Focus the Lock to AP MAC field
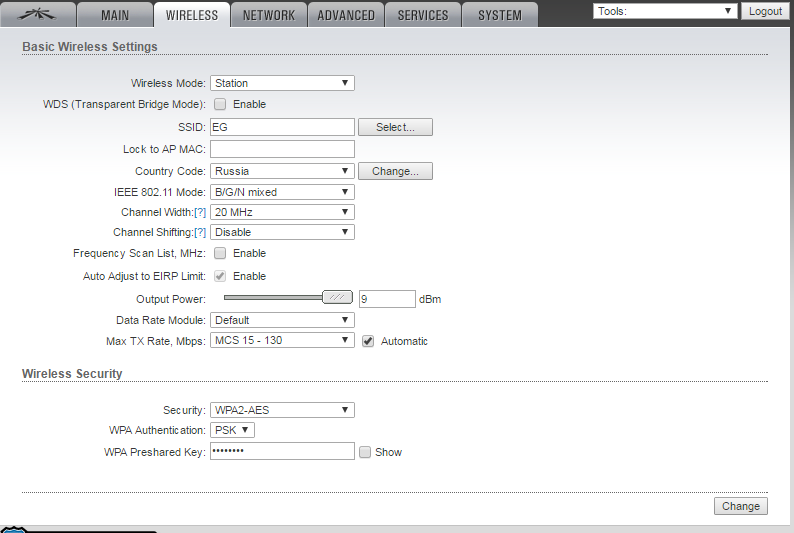The height and width of the screenshot is (533, 794). (282, 149)
